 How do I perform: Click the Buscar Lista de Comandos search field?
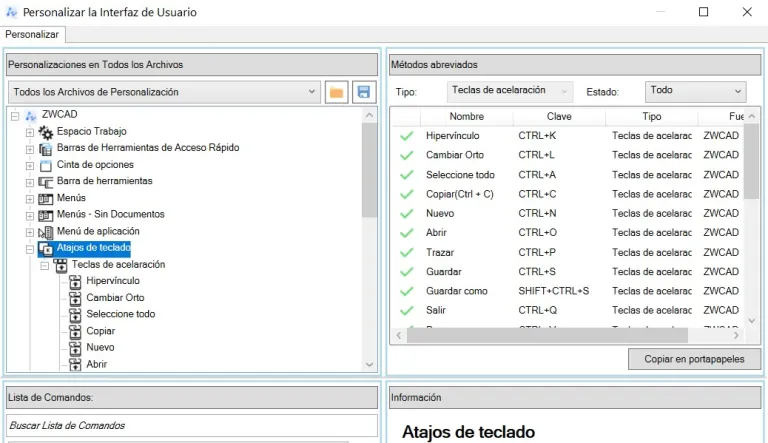192,425
